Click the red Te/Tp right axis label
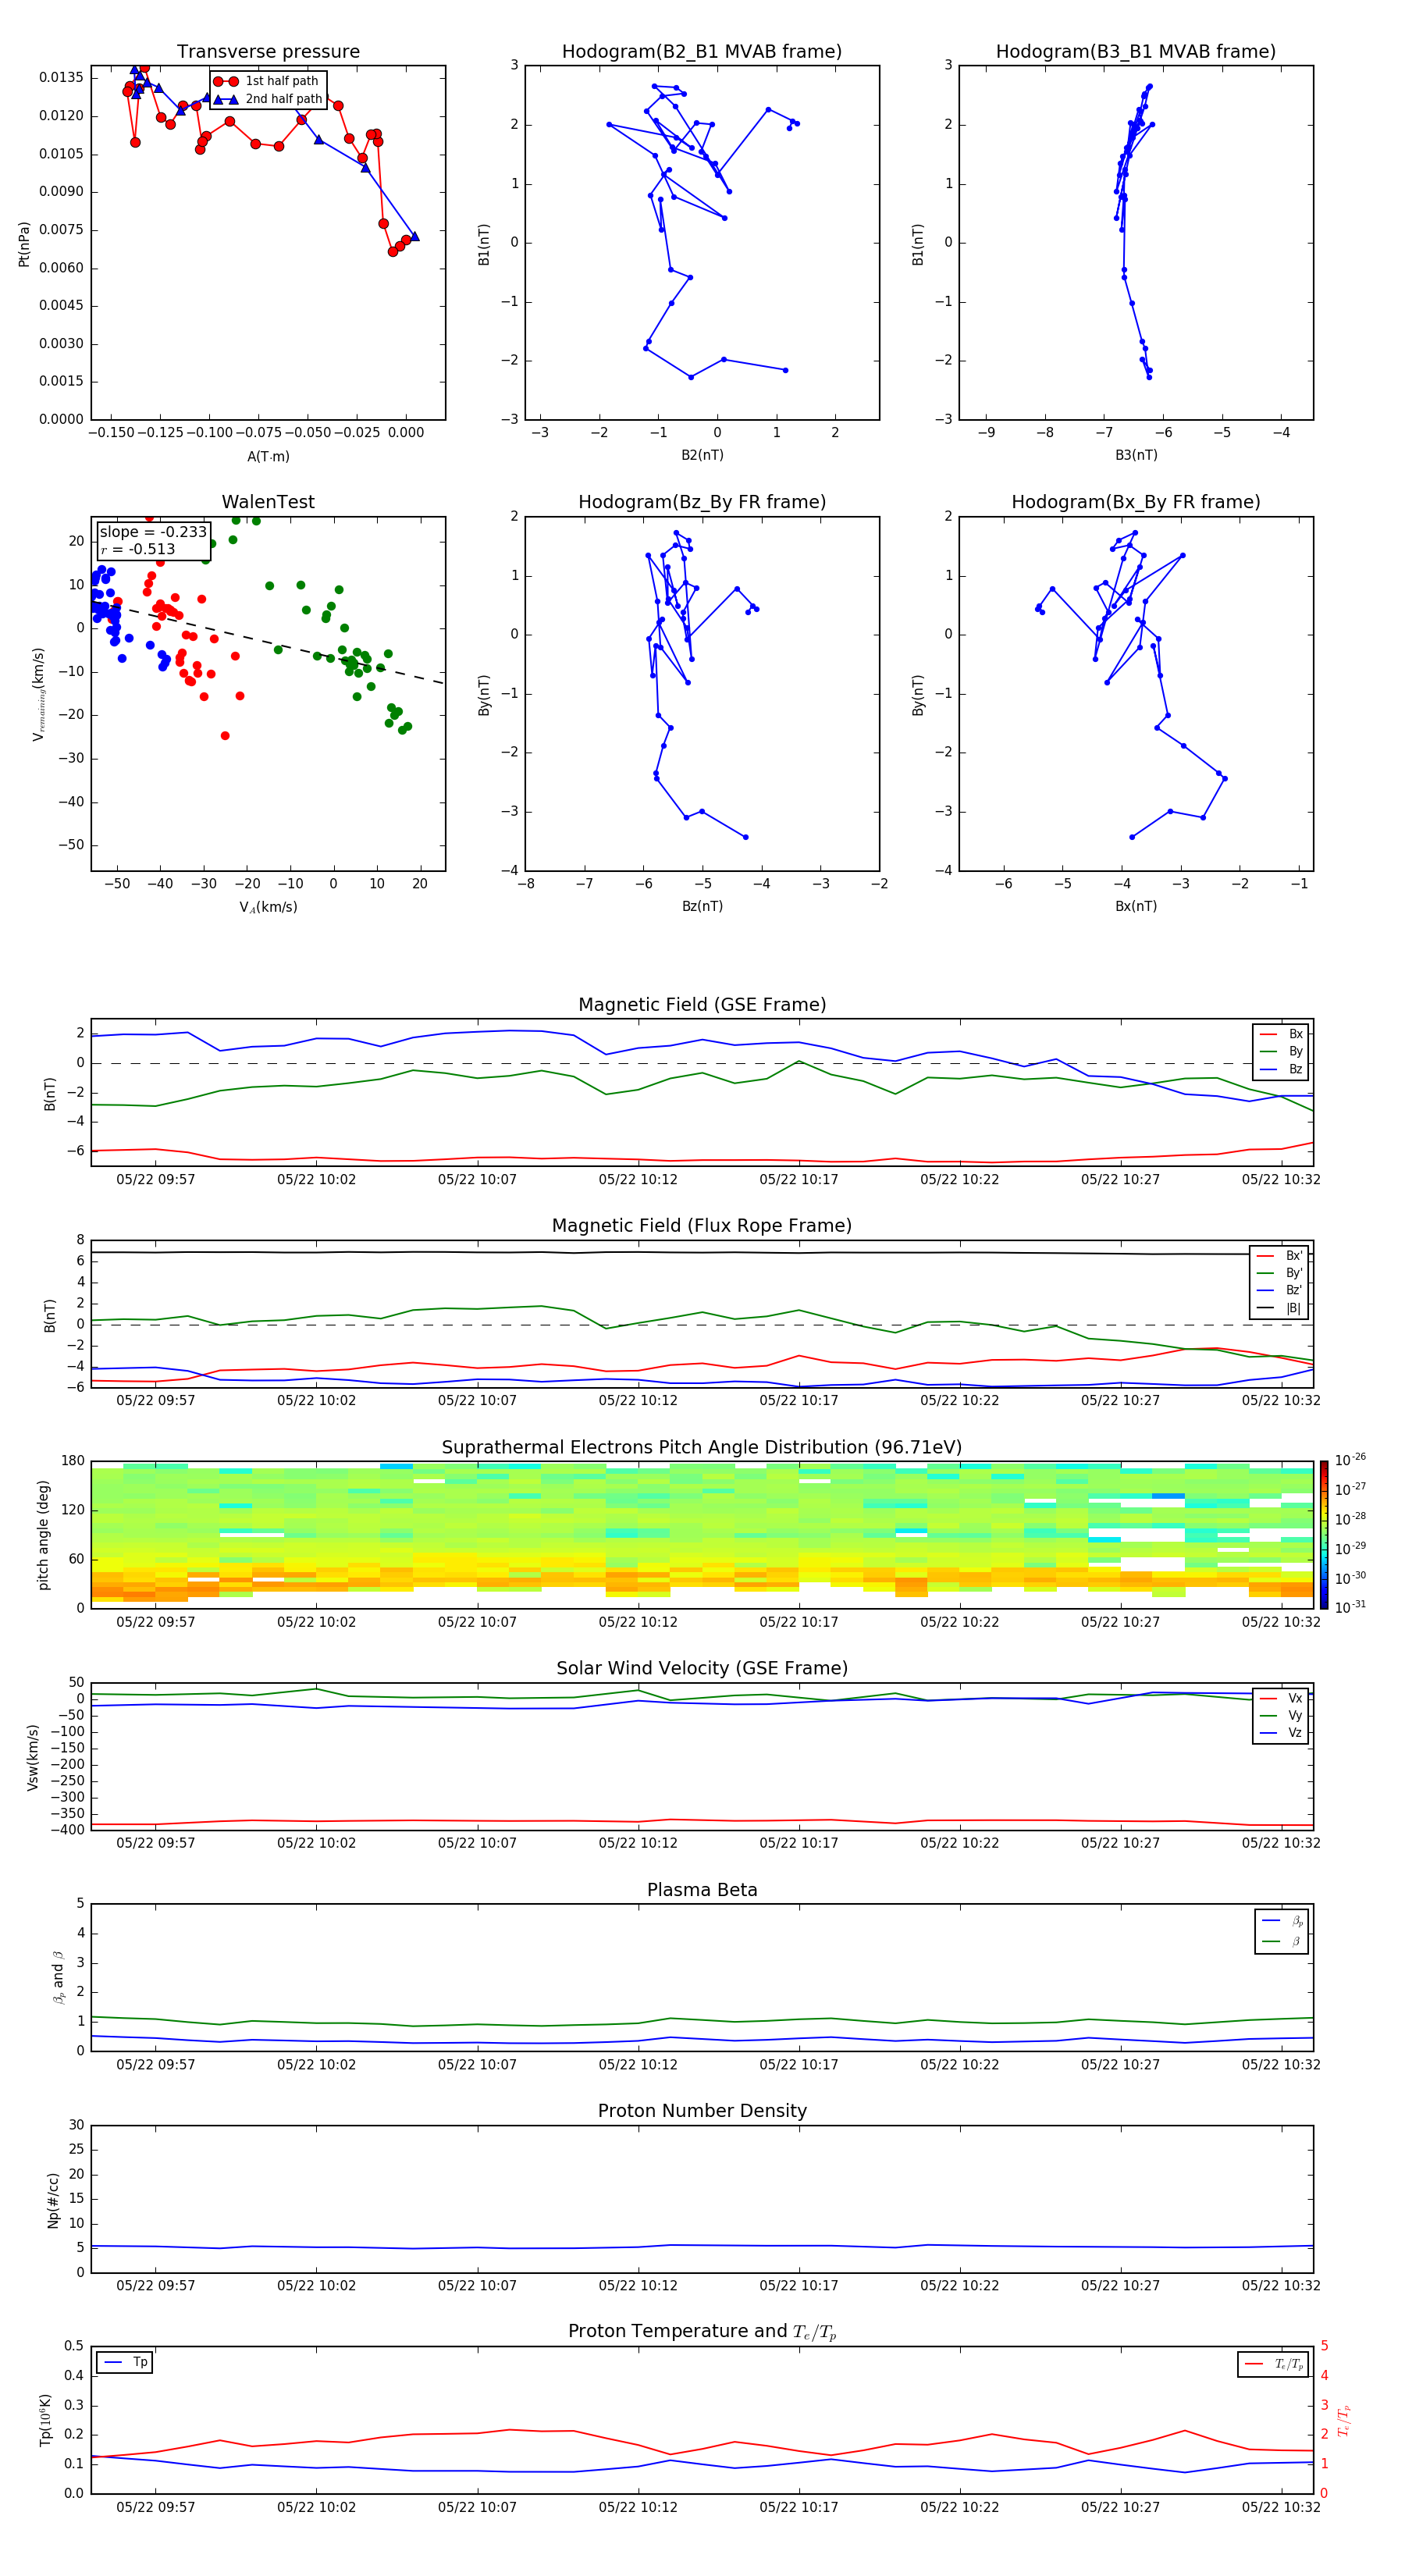 click(1344, 2421)
